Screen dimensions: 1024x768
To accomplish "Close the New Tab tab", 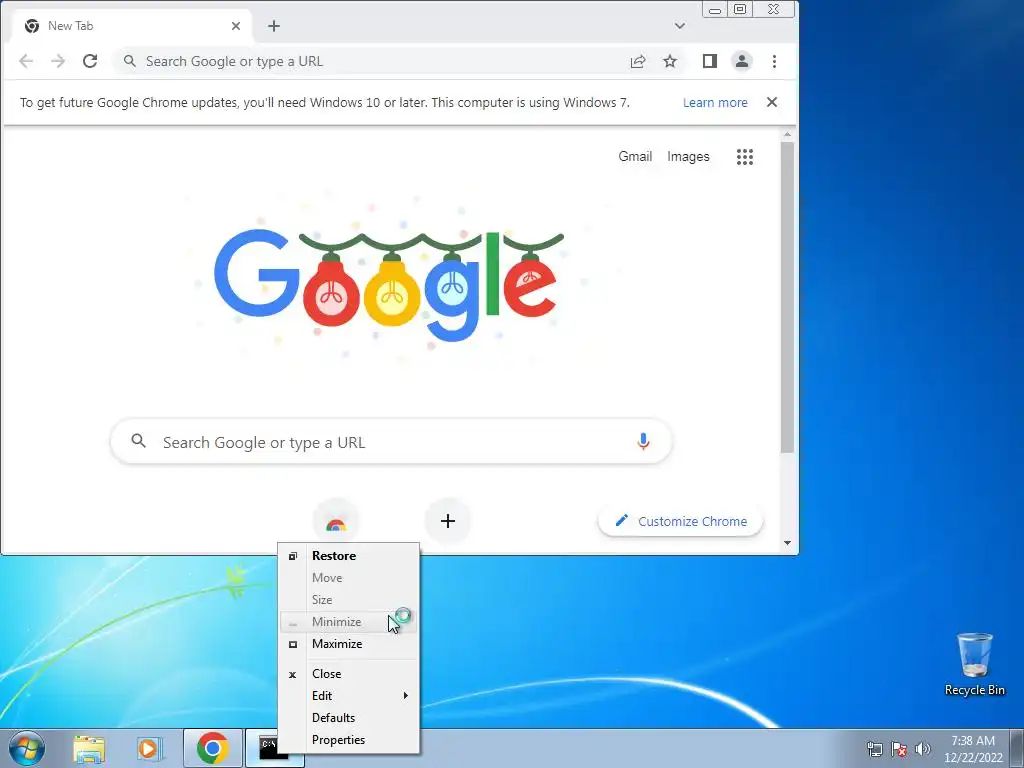I will coord(236,26).
